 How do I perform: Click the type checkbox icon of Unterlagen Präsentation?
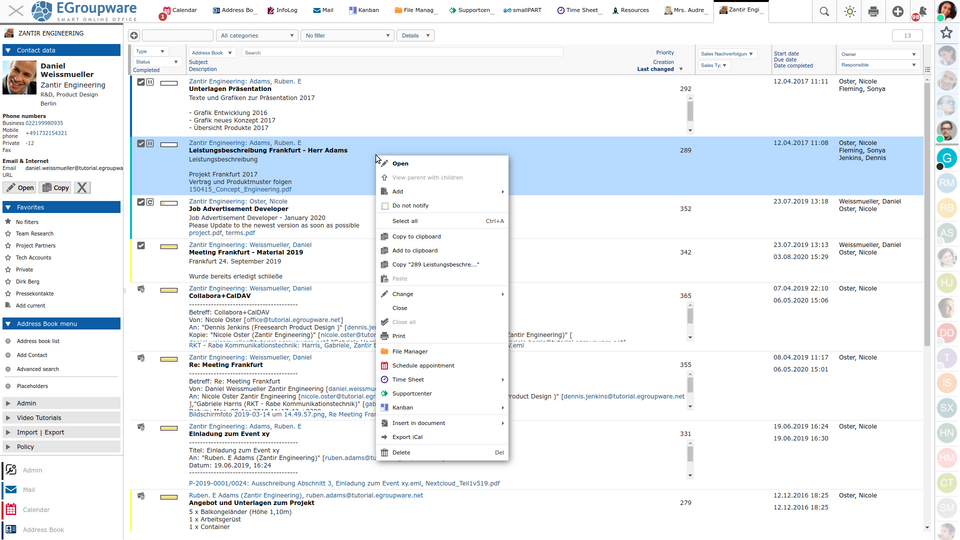pyautogui.click(x=141, y=82)
